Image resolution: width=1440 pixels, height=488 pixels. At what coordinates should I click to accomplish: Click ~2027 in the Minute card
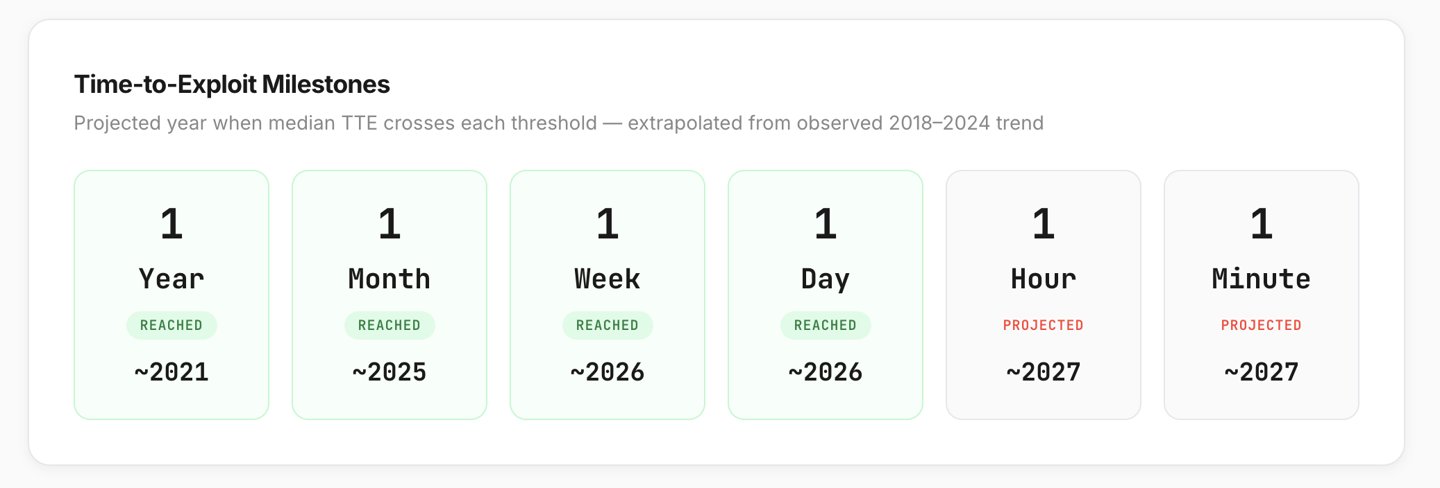(1261, 373)
